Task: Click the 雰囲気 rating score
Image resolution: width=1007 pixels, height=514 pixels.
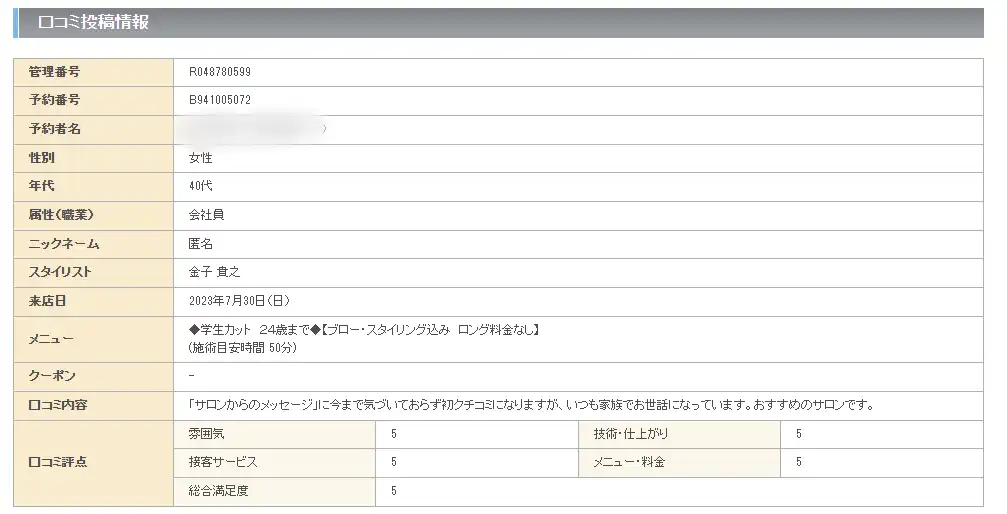Action: (394, 434)
